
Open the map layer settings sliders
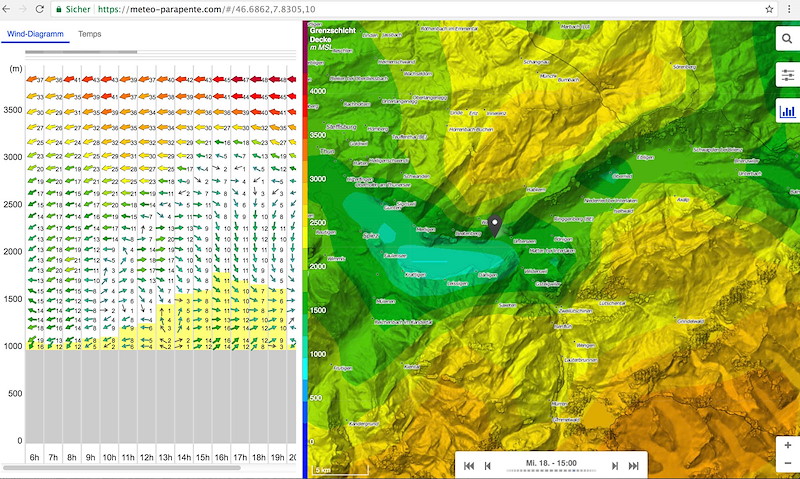(x=787, y=75)
